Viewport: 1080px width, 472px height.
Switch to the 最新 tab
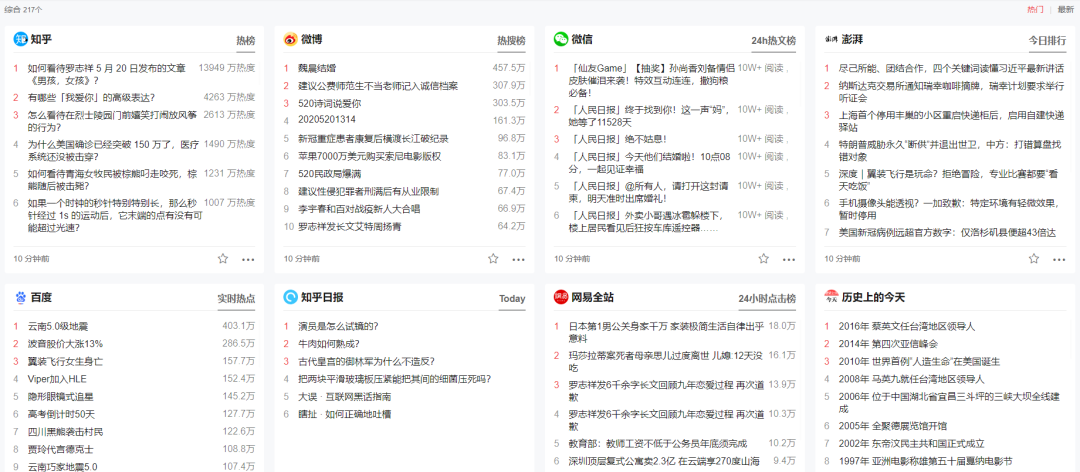pyautogui.click(x=1065, y=9)
